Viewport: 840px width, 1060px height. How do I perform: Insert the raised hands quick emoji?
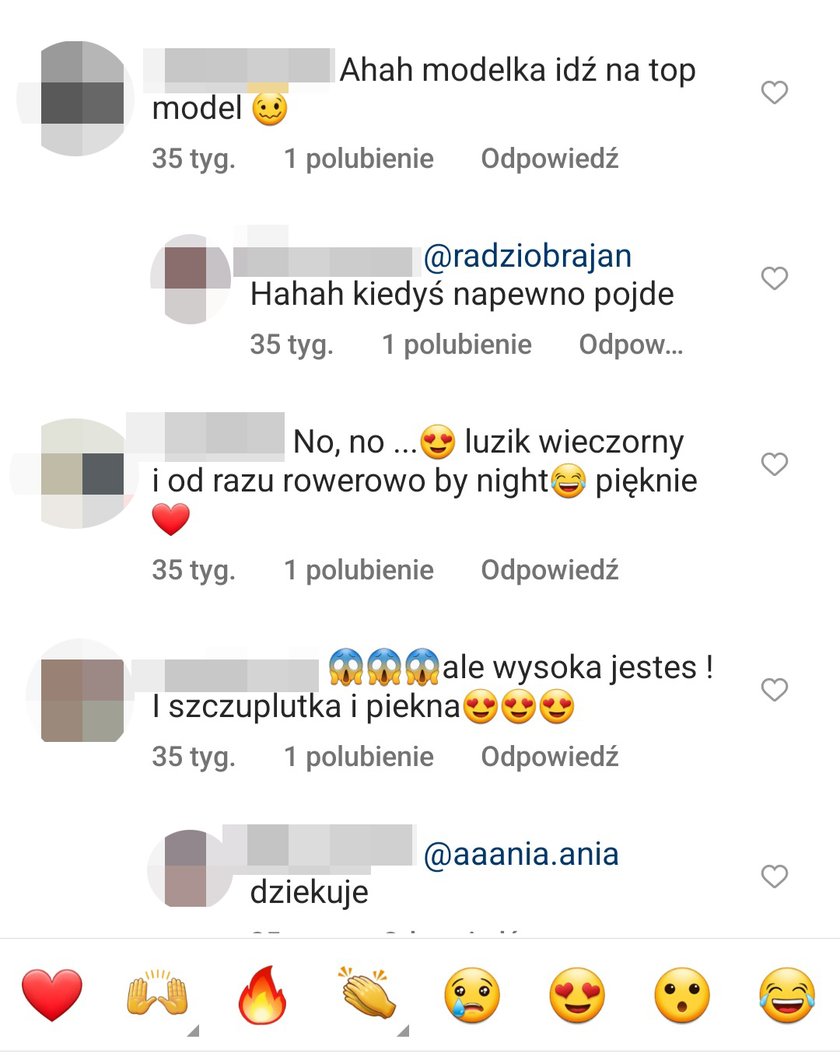pyautogui.click(x=157, y=994)
